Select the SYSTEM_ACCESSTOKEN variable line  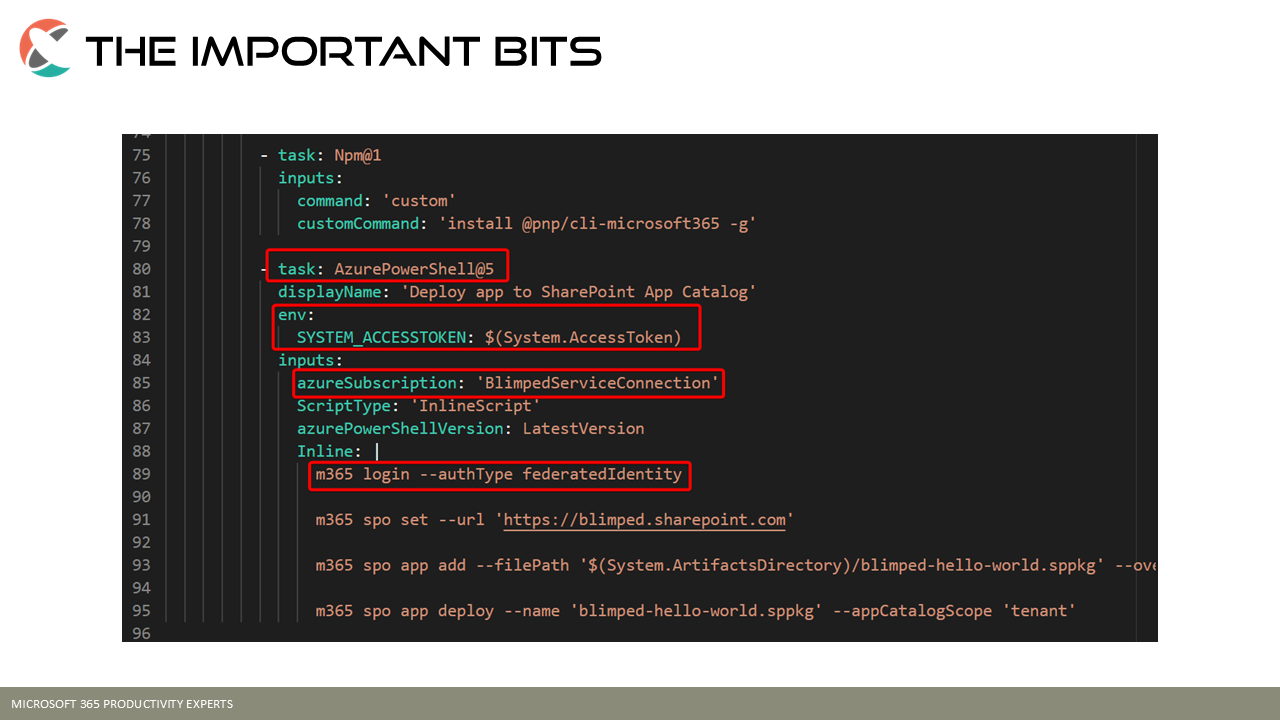[489, 338]
